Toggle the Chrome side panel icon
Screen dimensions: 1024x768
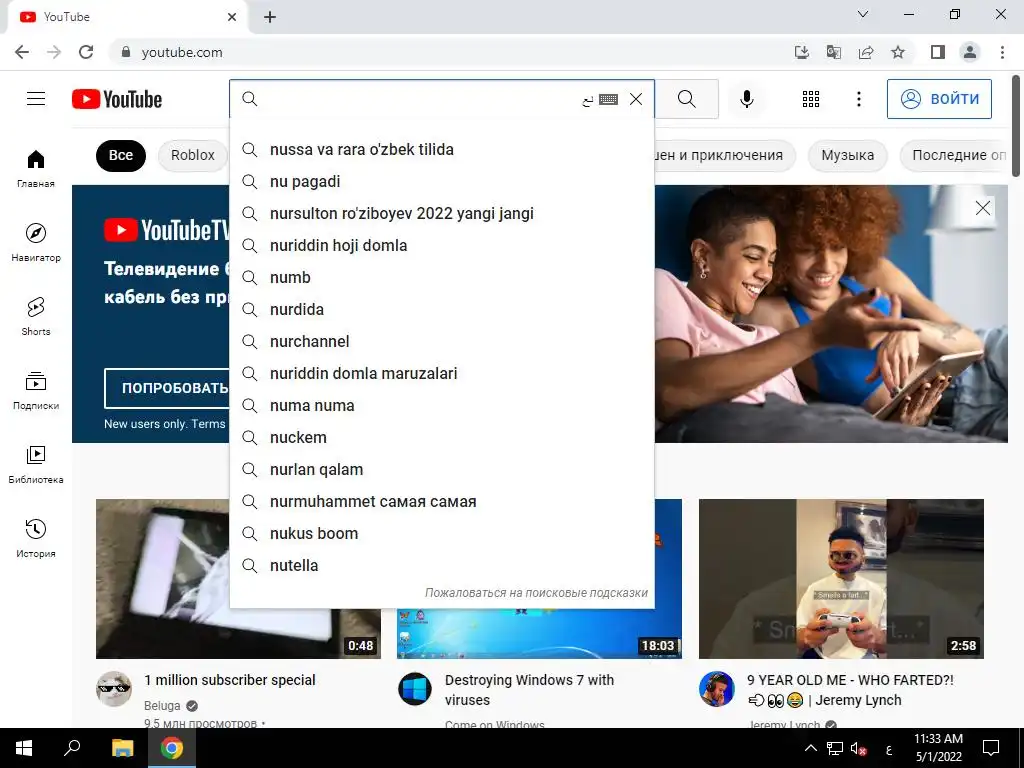click(x=938, y=52)
